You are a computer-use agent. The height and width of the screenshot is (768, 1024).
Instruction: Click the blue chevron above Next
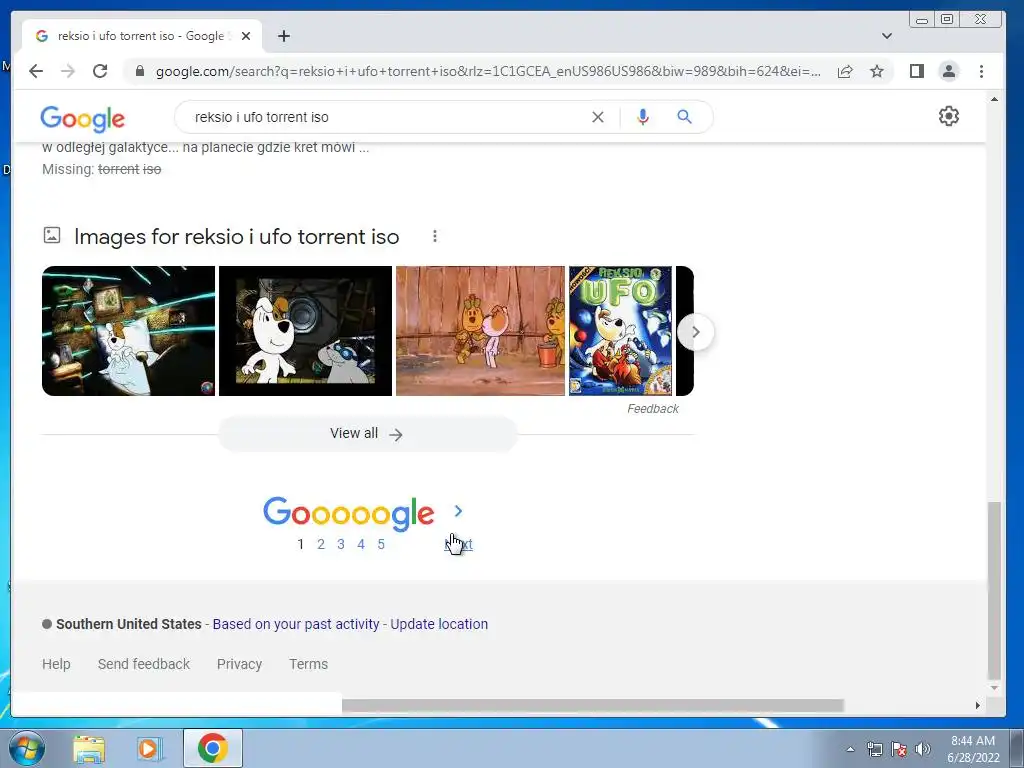[x=458, y=511]
